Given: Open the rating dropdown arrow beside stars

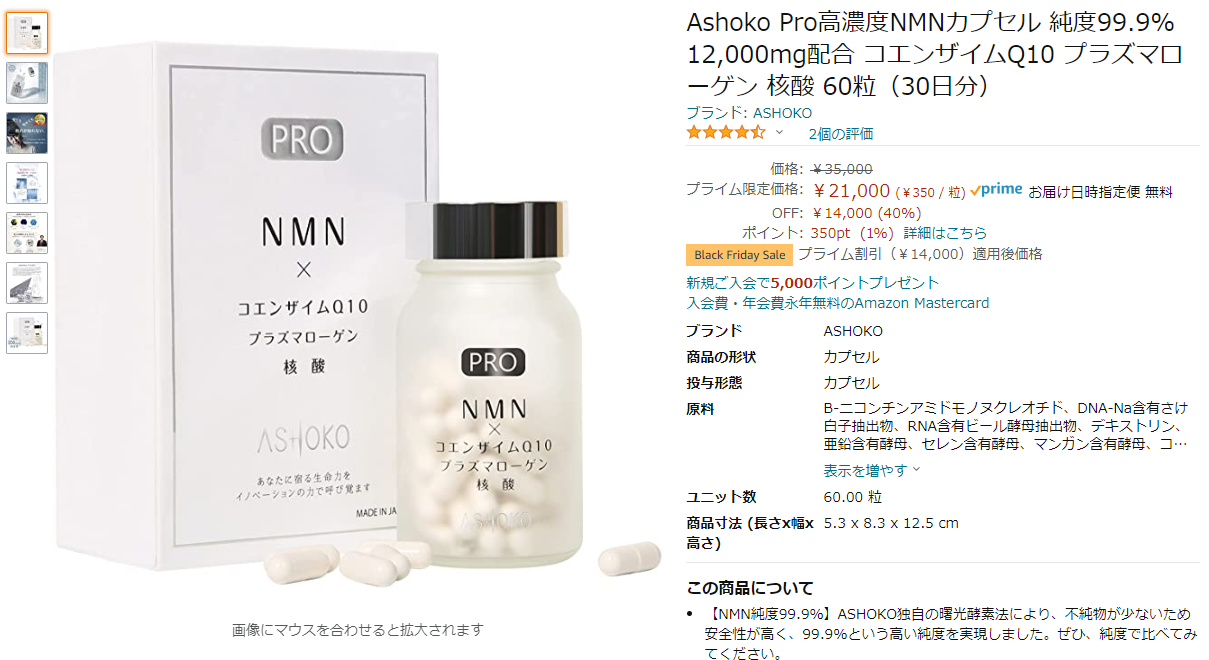Looking at the screenshot, I should pyautogui.click(x=780, y=133).
